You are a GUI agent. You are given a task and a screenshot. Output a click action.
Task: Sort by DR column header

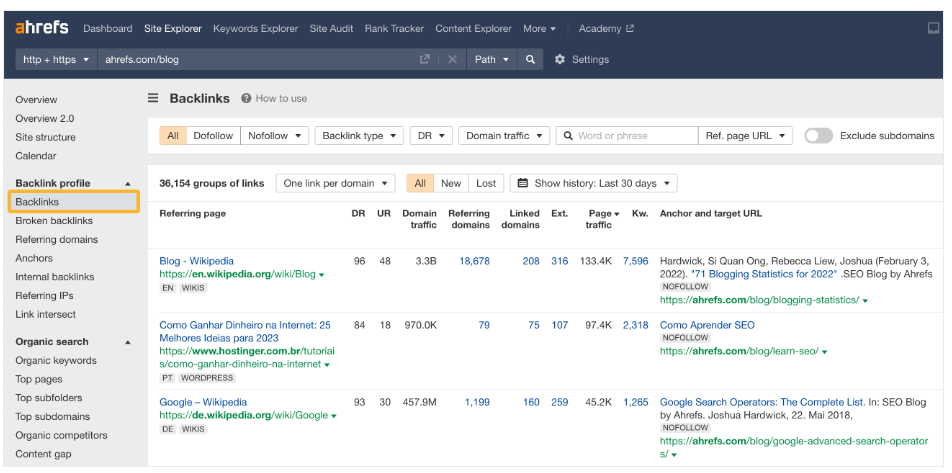[358, 214]
